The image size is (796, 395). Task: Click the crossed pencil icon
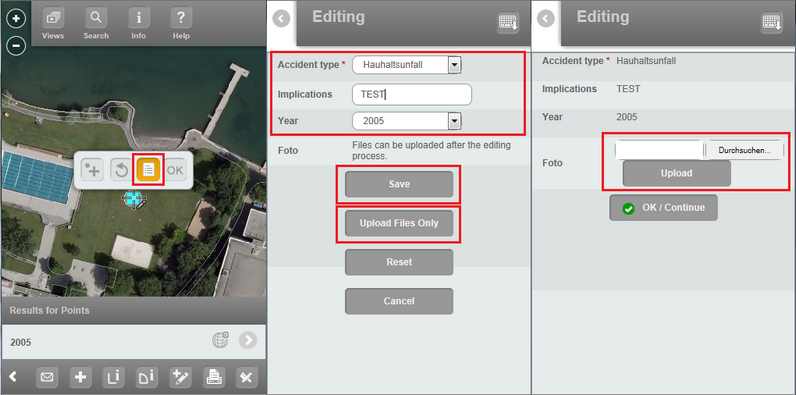[x=247, y=377]
